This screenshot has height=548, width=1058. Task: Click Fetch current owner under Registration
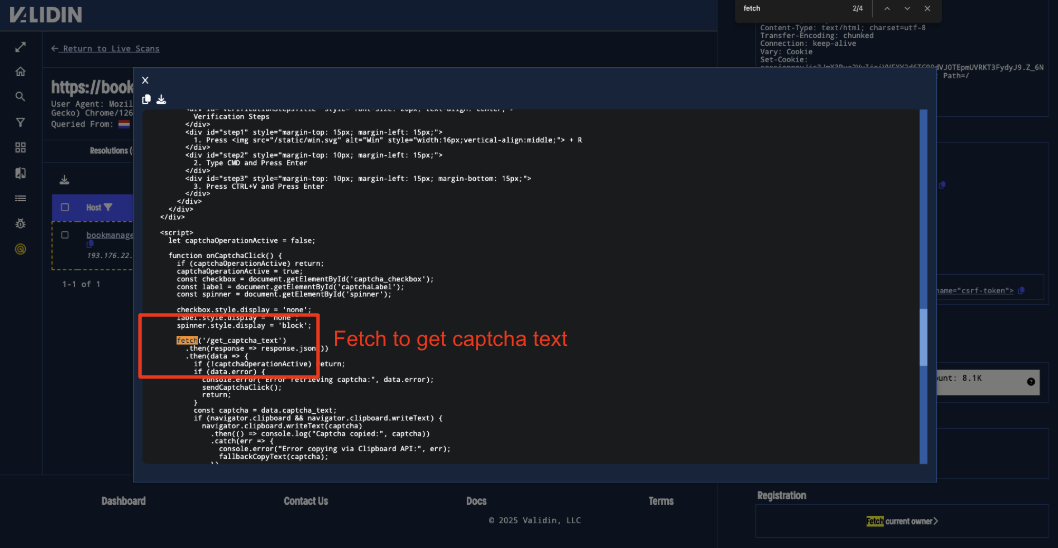coord(902,521)
